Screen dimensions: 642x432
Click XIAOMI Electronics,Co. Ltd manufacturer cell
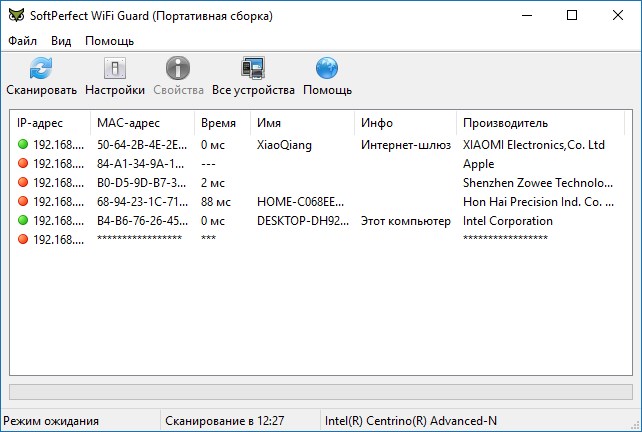(x=533, y=145)
